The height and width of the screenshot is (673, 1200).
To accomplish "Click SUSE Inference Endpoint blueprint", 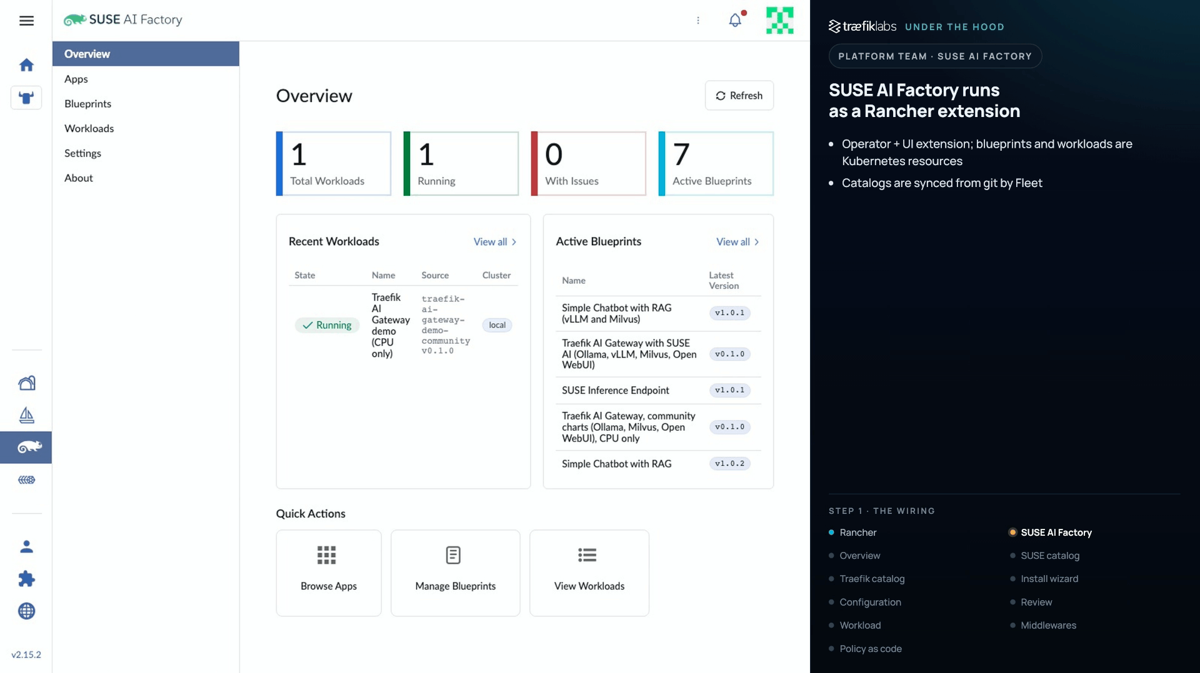I will 615,391.
